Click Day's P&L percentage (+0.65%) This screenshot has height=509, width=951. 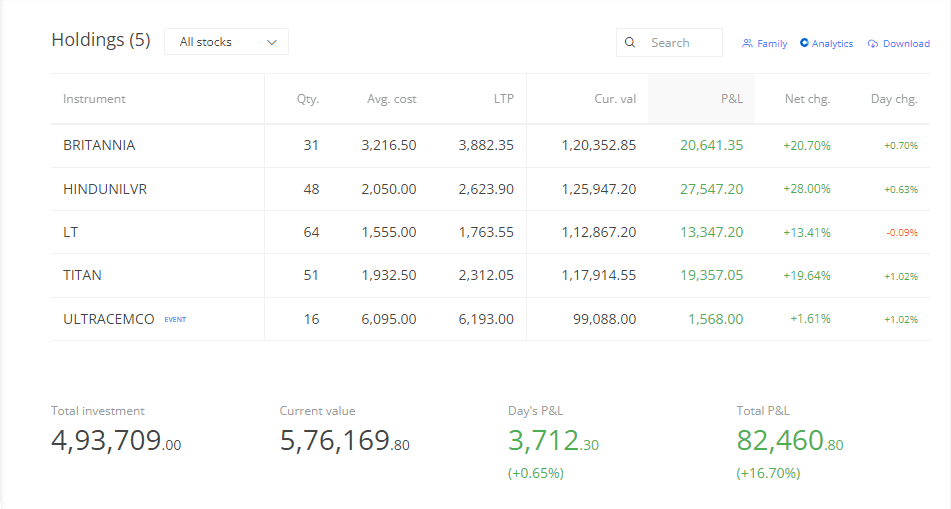click(536, 473)
